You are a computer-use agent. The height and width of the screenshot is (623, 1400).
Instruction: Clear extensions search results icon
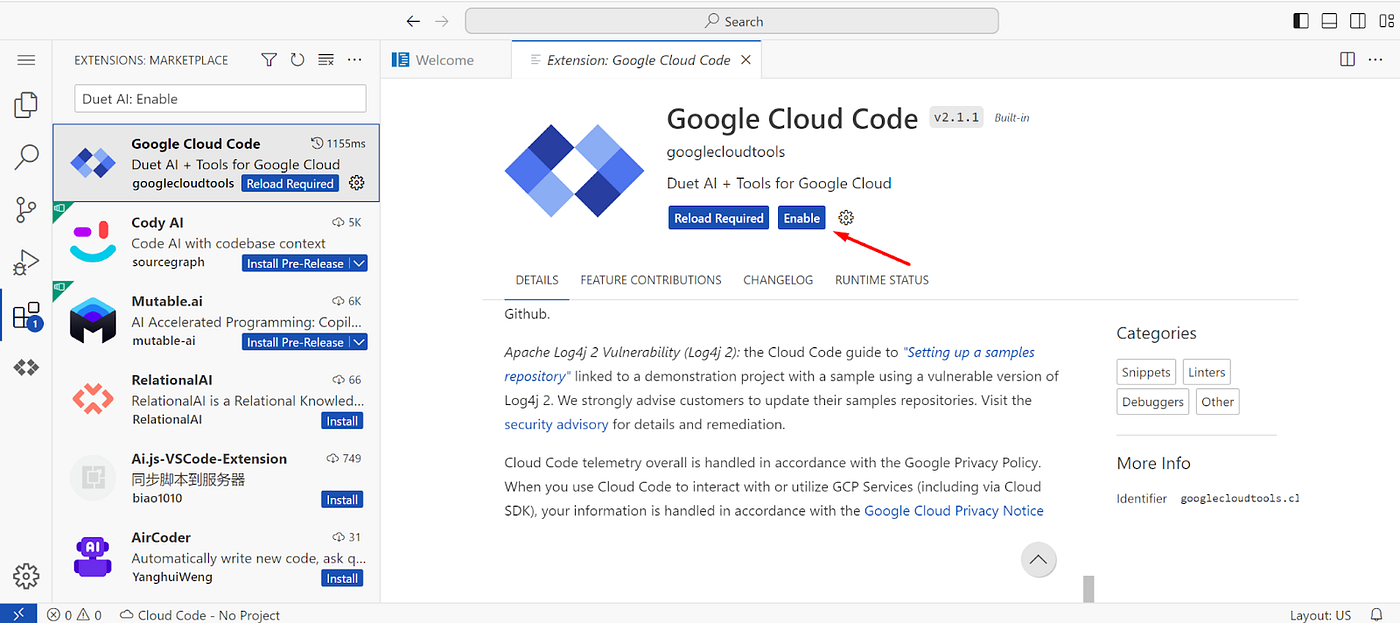326,60
